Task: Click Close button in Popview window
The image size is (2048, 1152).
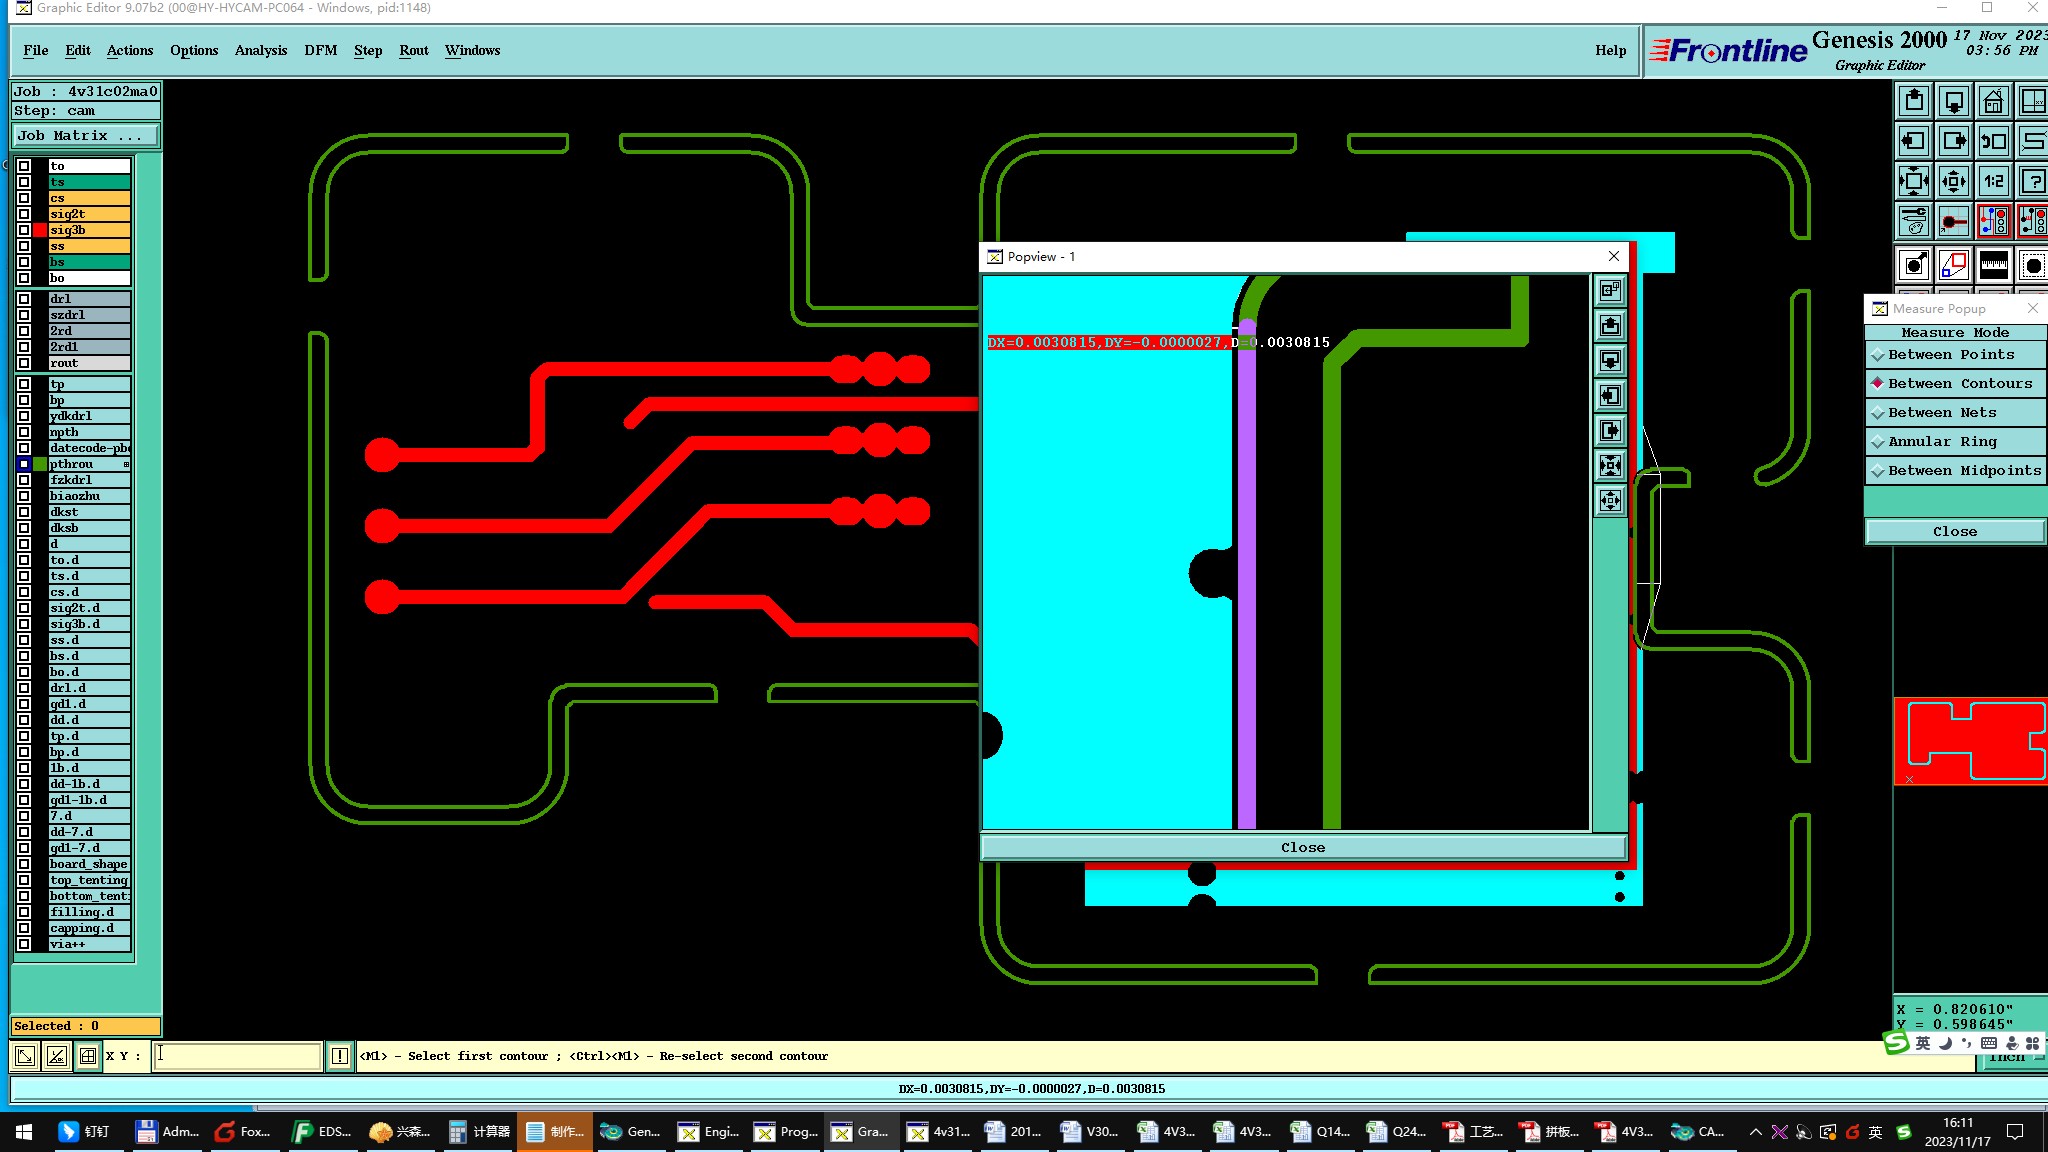Action: 1302,847
